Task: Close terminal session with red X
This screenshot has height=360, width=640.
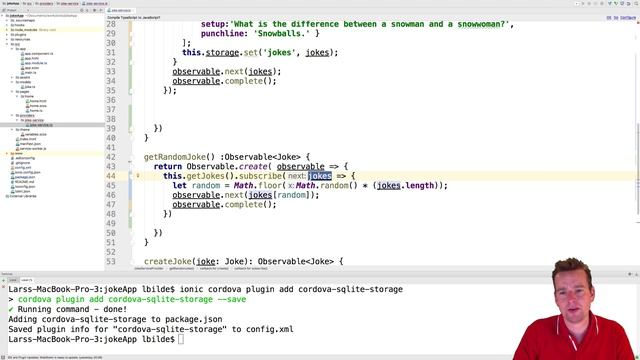Action: (4, 288)
